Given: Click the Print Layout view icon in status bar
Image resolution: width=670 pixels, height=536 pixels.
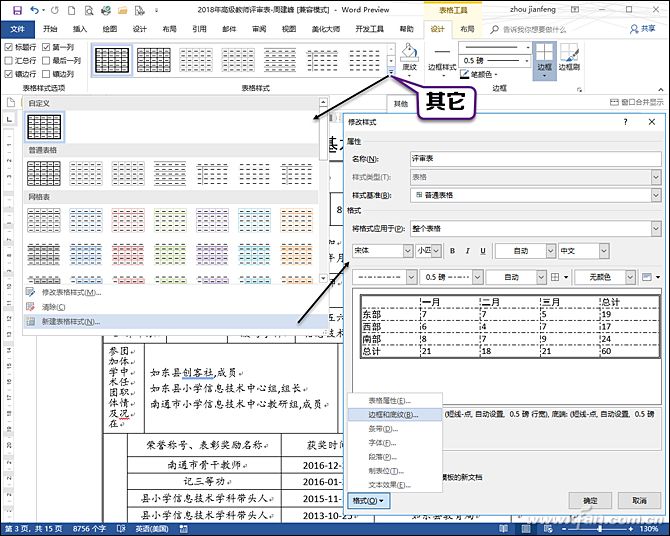Looking at the screenshot, I should pos(526,529).
